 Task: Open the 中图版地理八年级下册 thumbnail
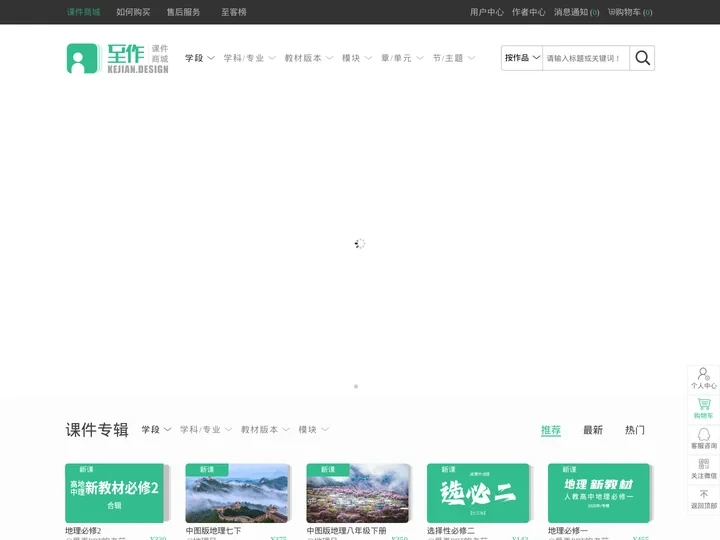(358, 493)
